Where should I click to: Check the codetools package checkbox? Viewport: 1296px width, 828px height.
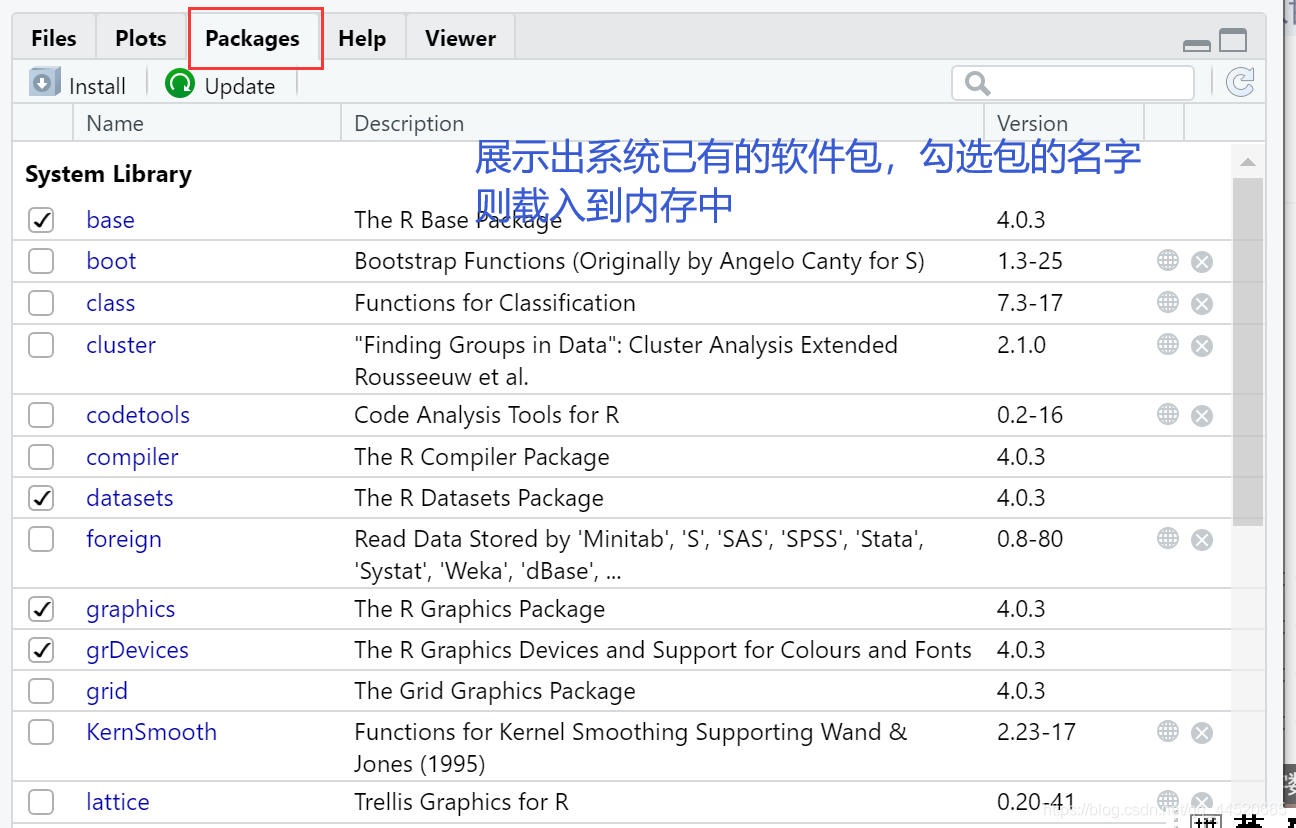[41, 415]
